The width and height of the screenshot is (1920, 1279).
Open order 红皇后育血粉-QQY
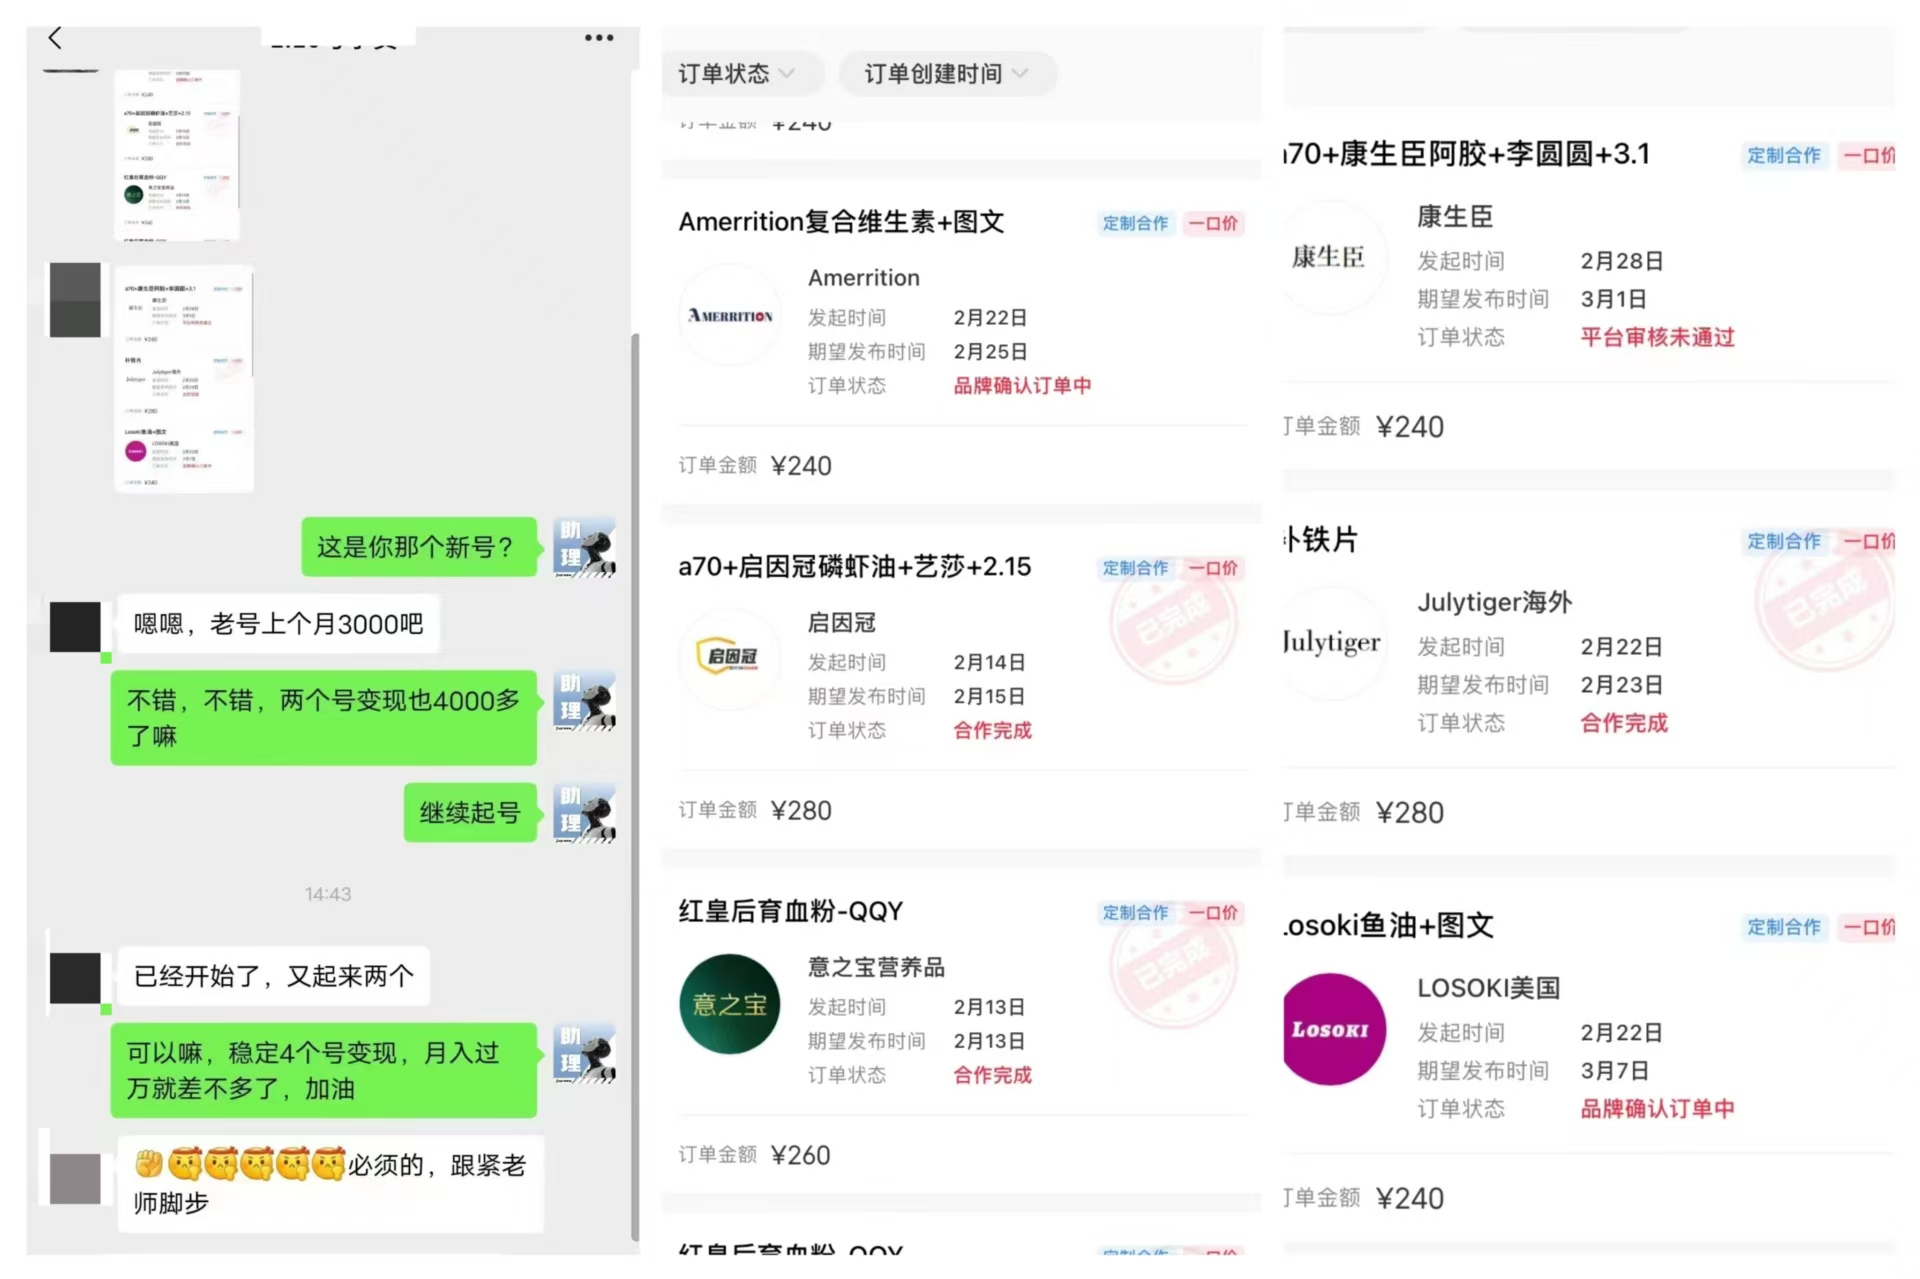[x=790, y=911]
